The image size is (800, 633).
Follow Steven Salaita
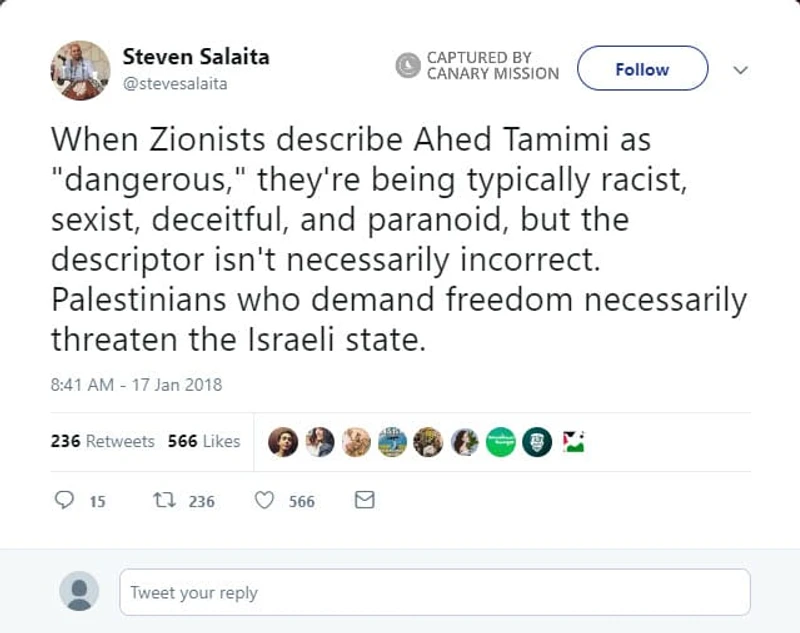pyautogui.click(x=642, y=69)
